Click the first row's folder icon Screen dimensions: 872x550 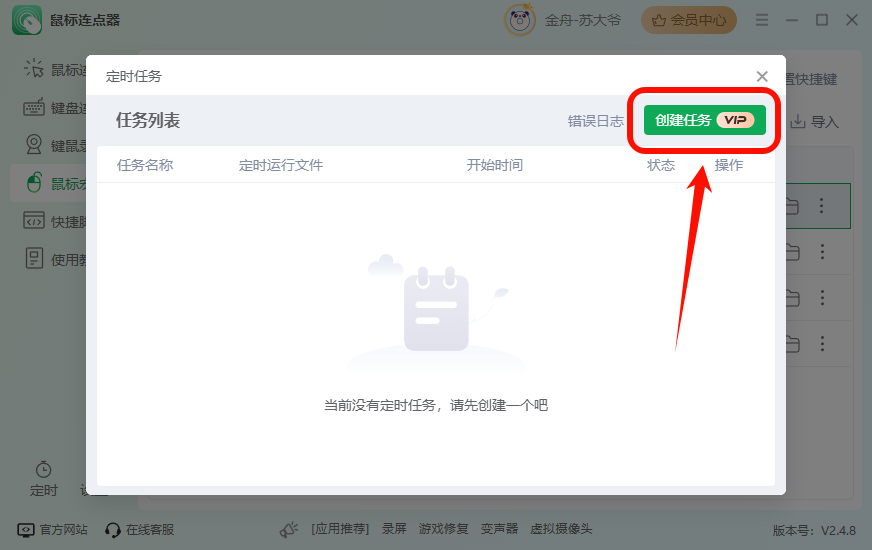[x=792, y=207]
